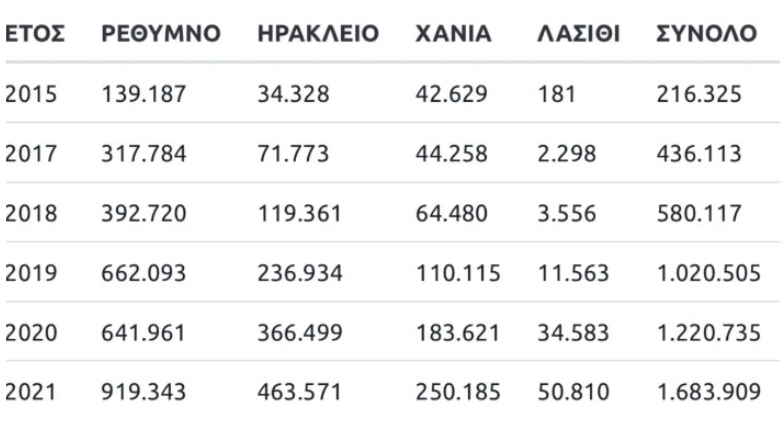
Task: Click the 2015 year cell
Action: (31, 94)
